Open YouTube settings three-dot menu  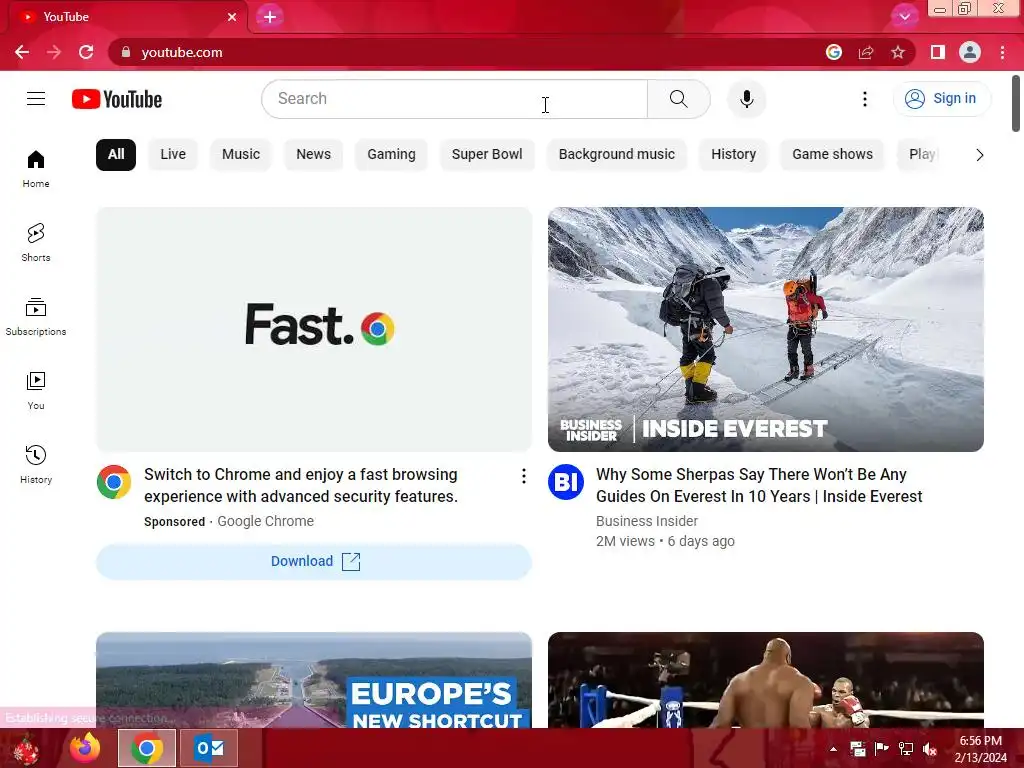865,99
